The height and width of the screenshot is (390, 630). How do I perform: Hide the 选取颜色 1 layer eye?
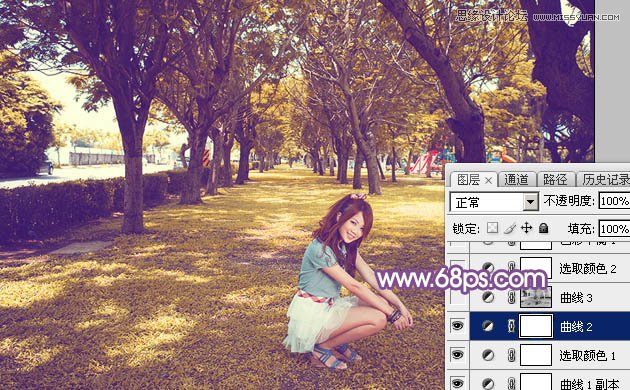click(458, 355)
